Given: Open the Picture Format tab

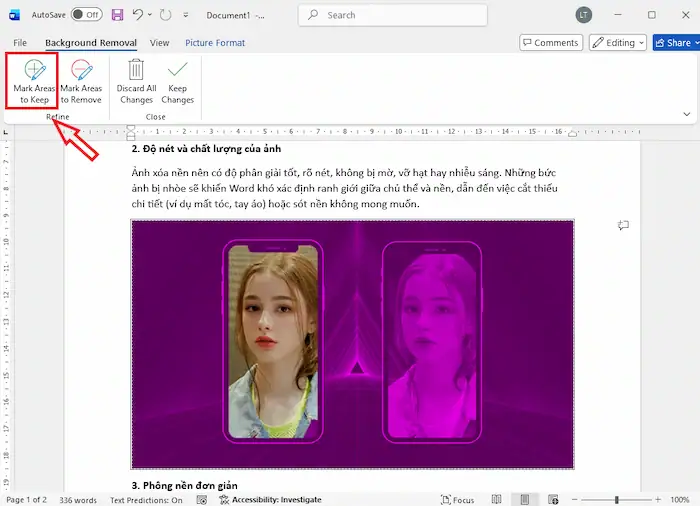Looking at the screenshot, I should (x=215, y=43).
